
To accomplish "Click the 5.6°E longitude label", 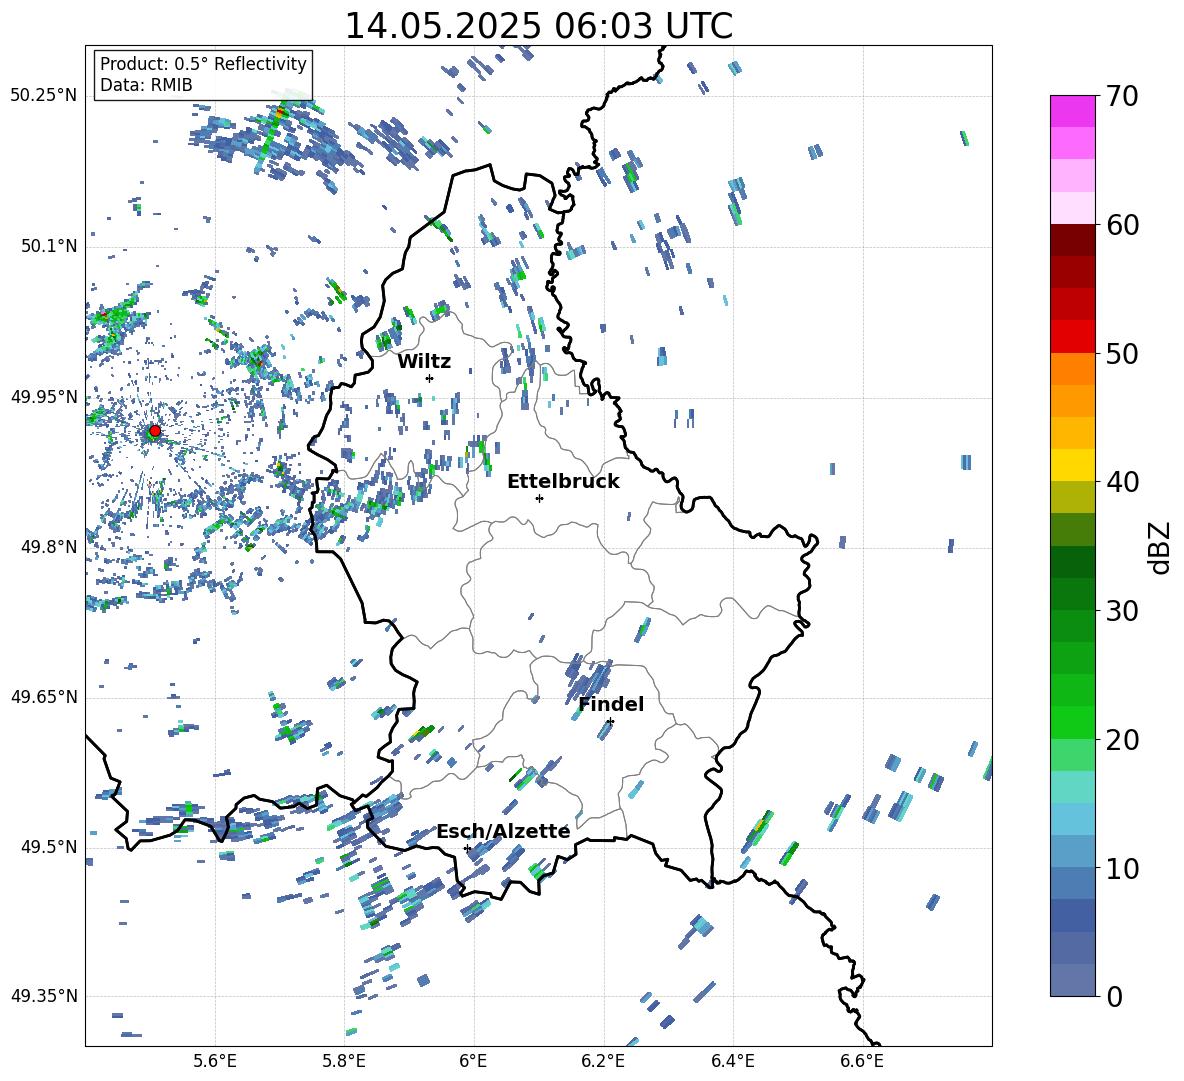I will tap(215, 1061).
